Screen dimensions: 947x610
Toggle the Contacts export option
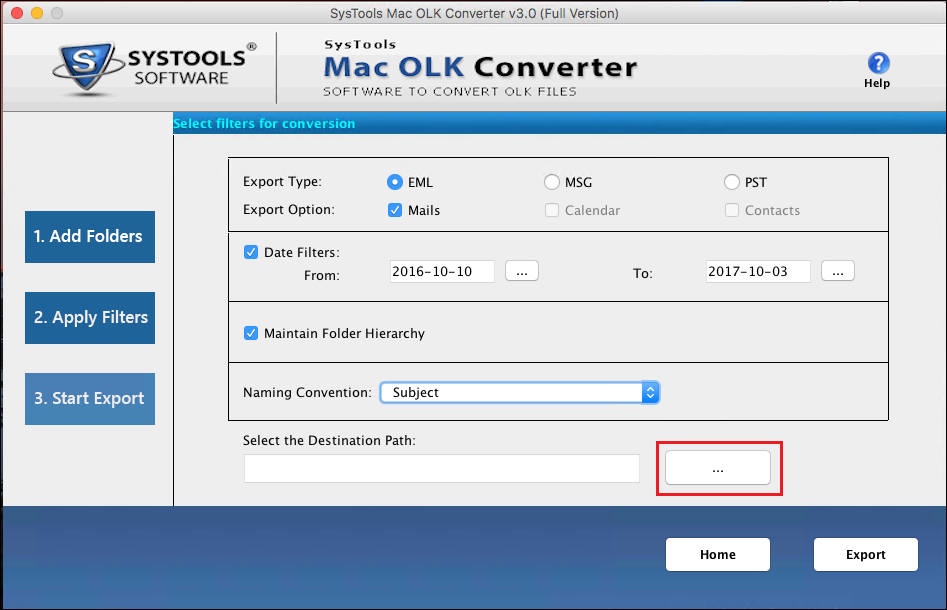731,210
